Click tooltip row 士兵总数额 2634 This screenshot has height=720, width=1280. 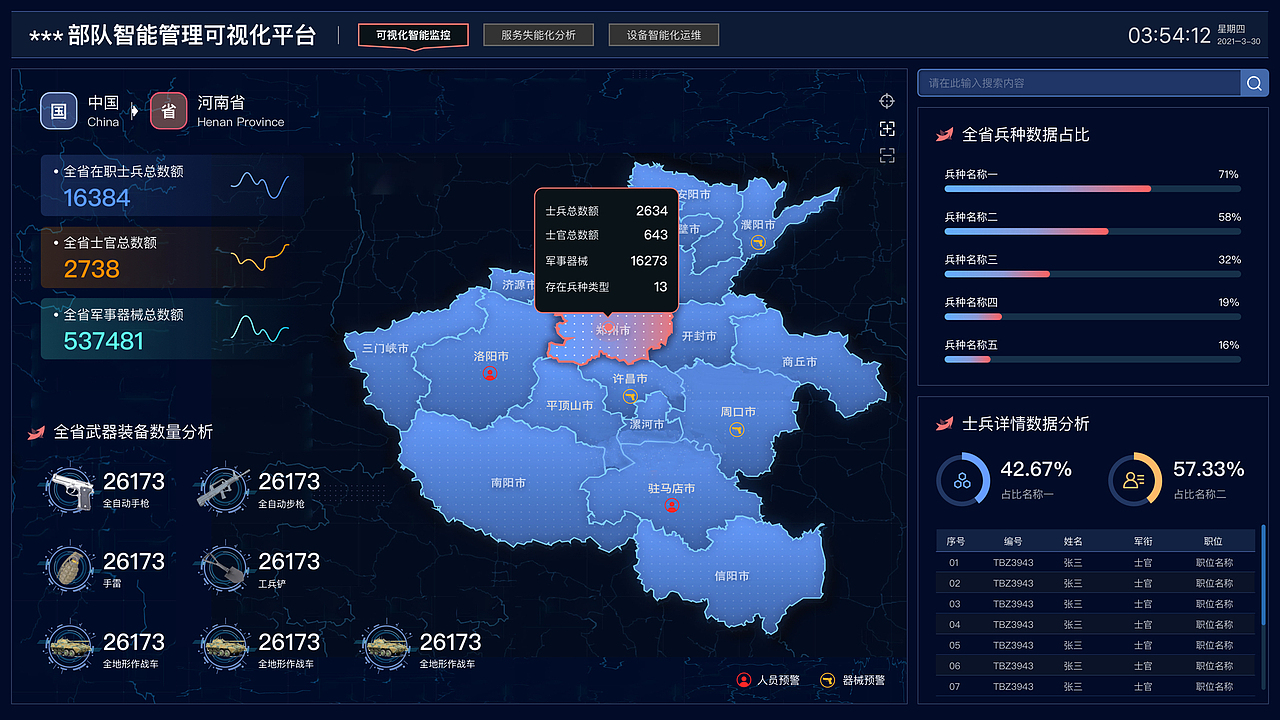coord(606,211)
